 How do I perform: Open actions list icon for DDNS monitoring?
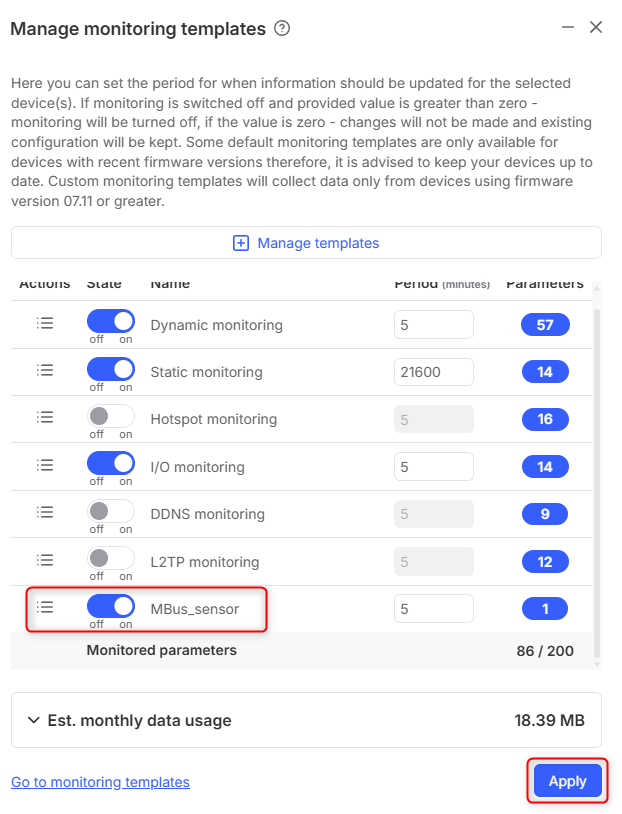[44, 513]
